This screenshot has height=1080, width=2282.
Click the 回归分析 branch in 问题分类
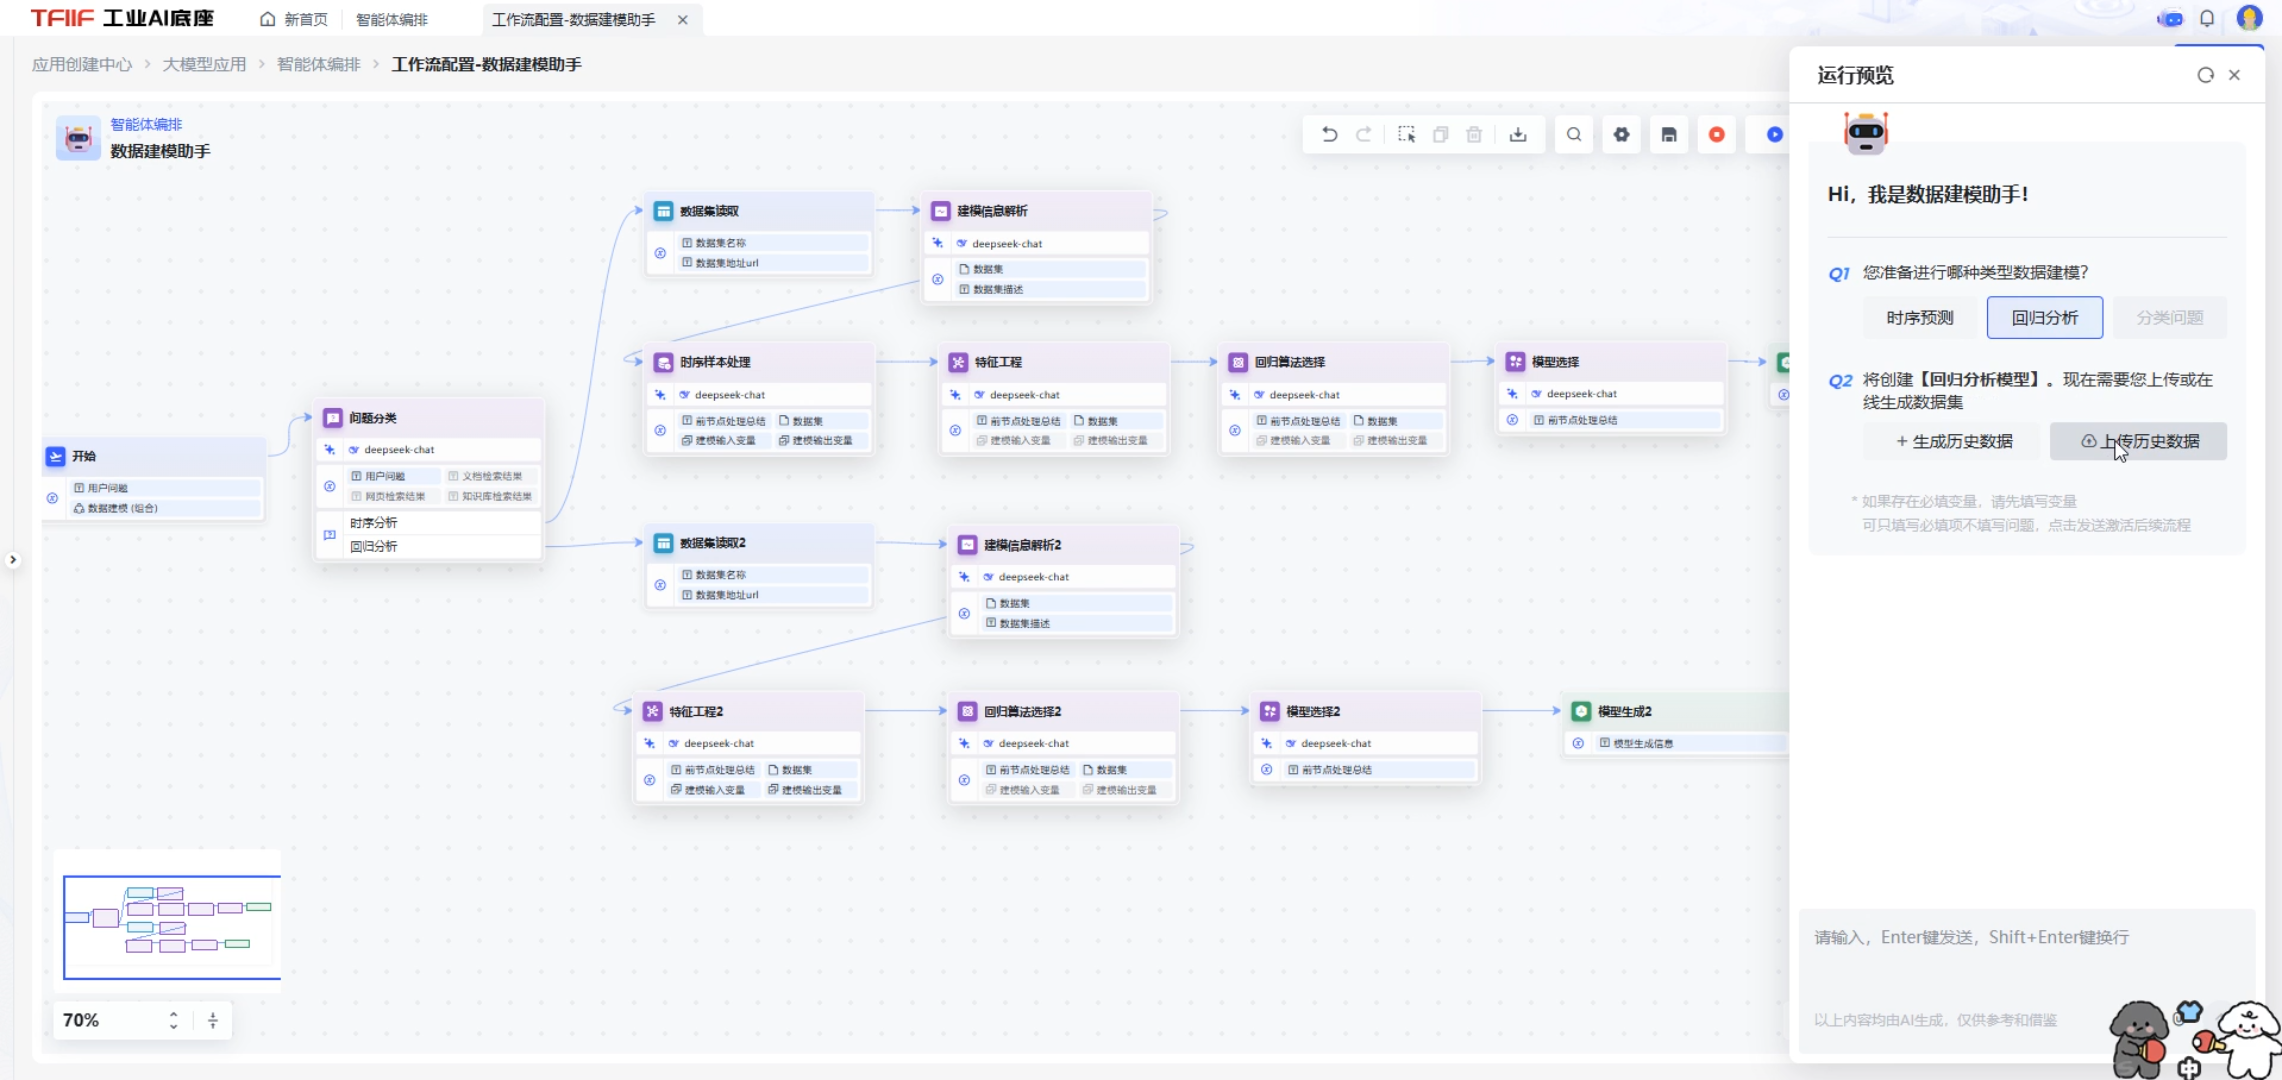tap(428, 546)
